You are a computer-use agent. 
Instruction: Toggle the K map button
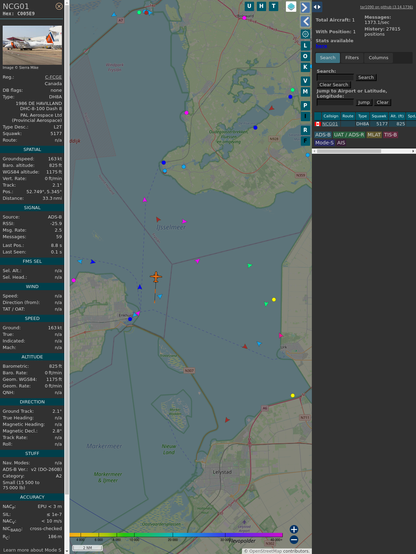click(x=305, y=67)
